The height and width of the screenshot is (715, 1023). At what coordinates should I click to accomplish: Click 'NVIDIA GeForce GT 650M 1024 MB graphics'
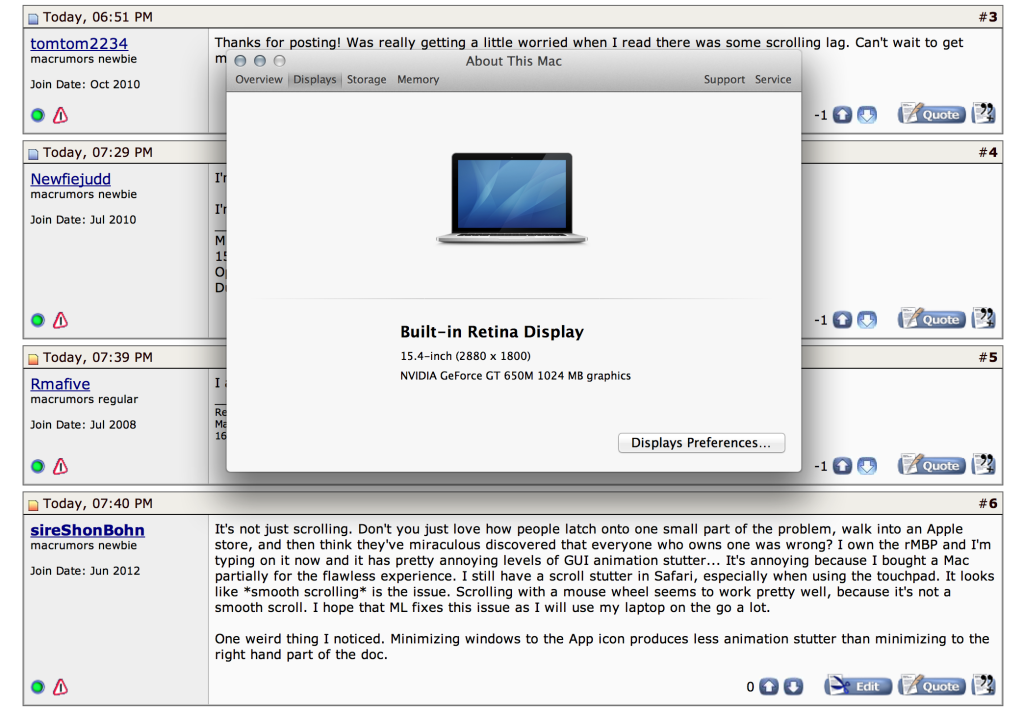click(x=515, y=376)
